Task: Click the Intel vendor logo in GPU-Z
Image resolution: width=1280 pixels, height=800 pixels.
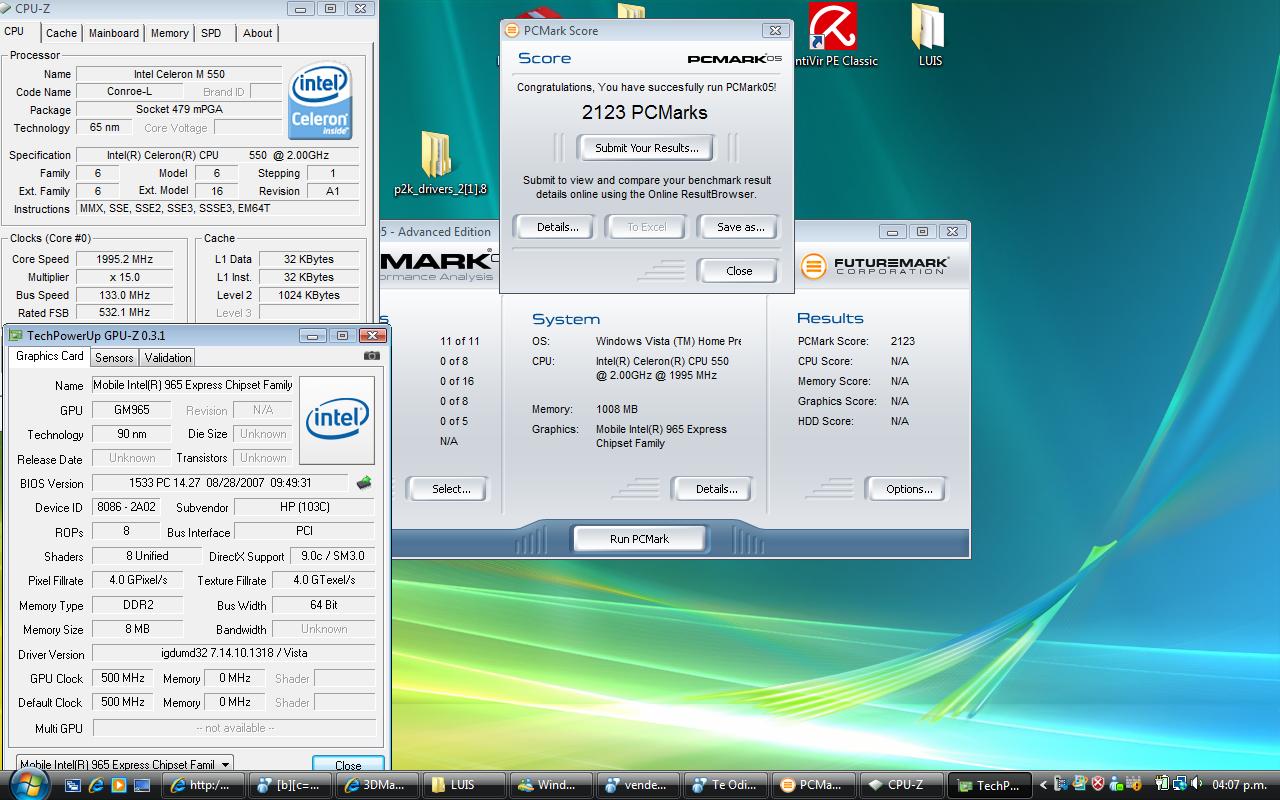Action: point(337,420)
